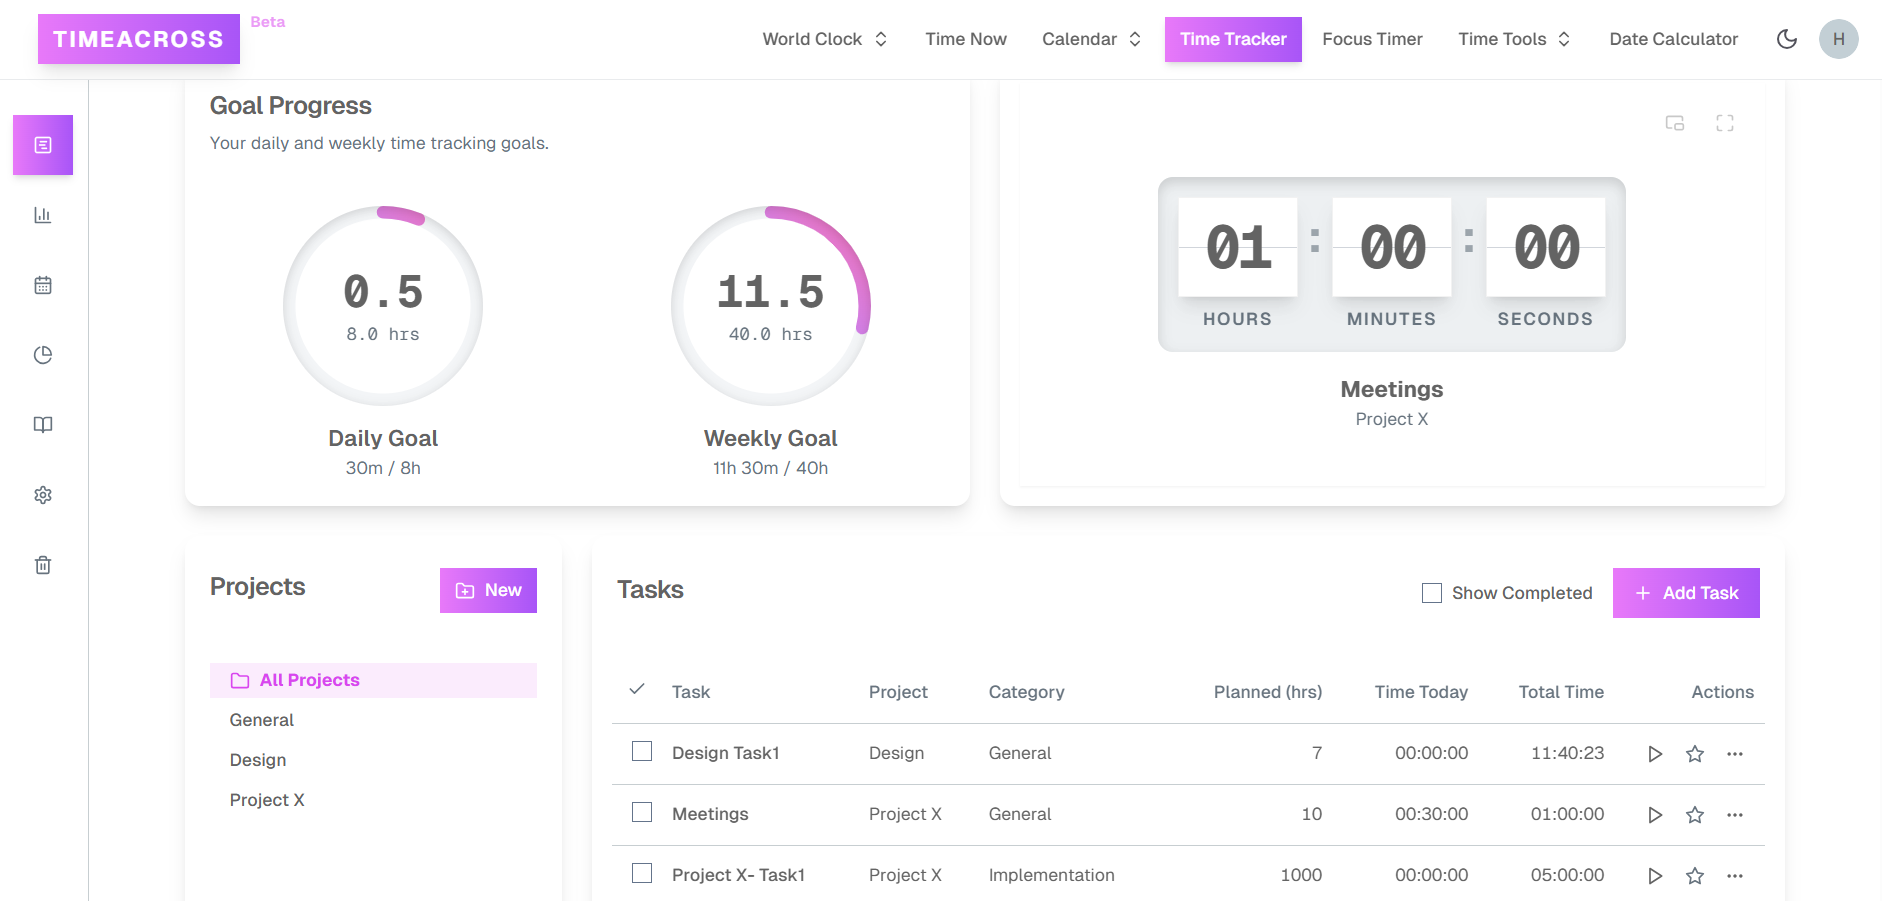Open the pie chart sidebar icon
Viewport: 1882px width, 901px height.
43,355
